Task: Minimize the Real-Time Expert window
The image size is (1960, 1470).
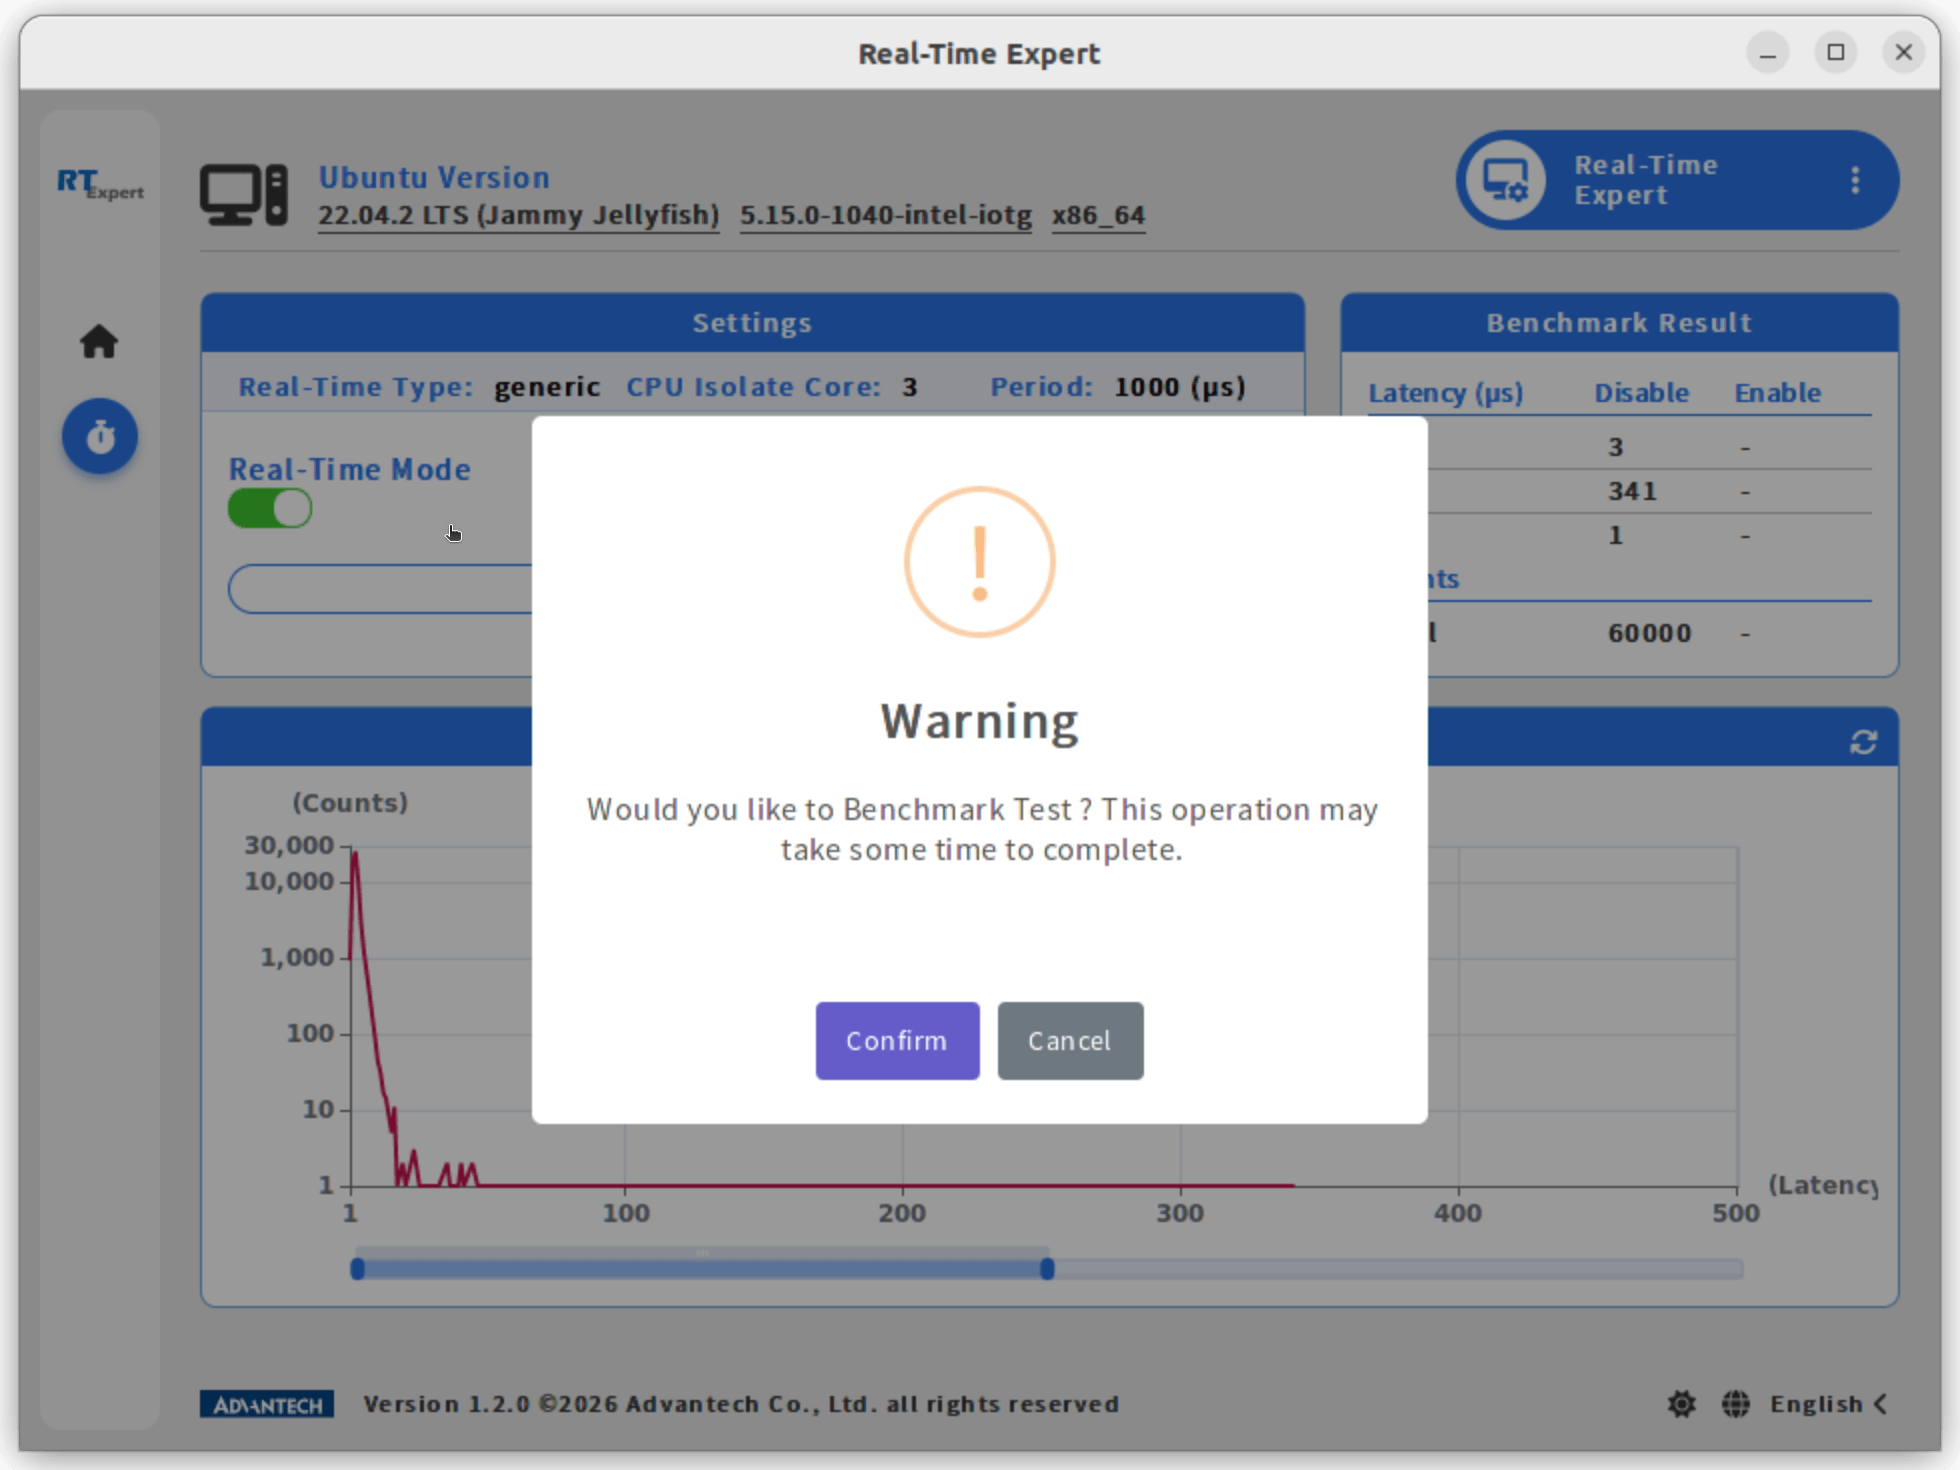Action: tap(1768, 52)
